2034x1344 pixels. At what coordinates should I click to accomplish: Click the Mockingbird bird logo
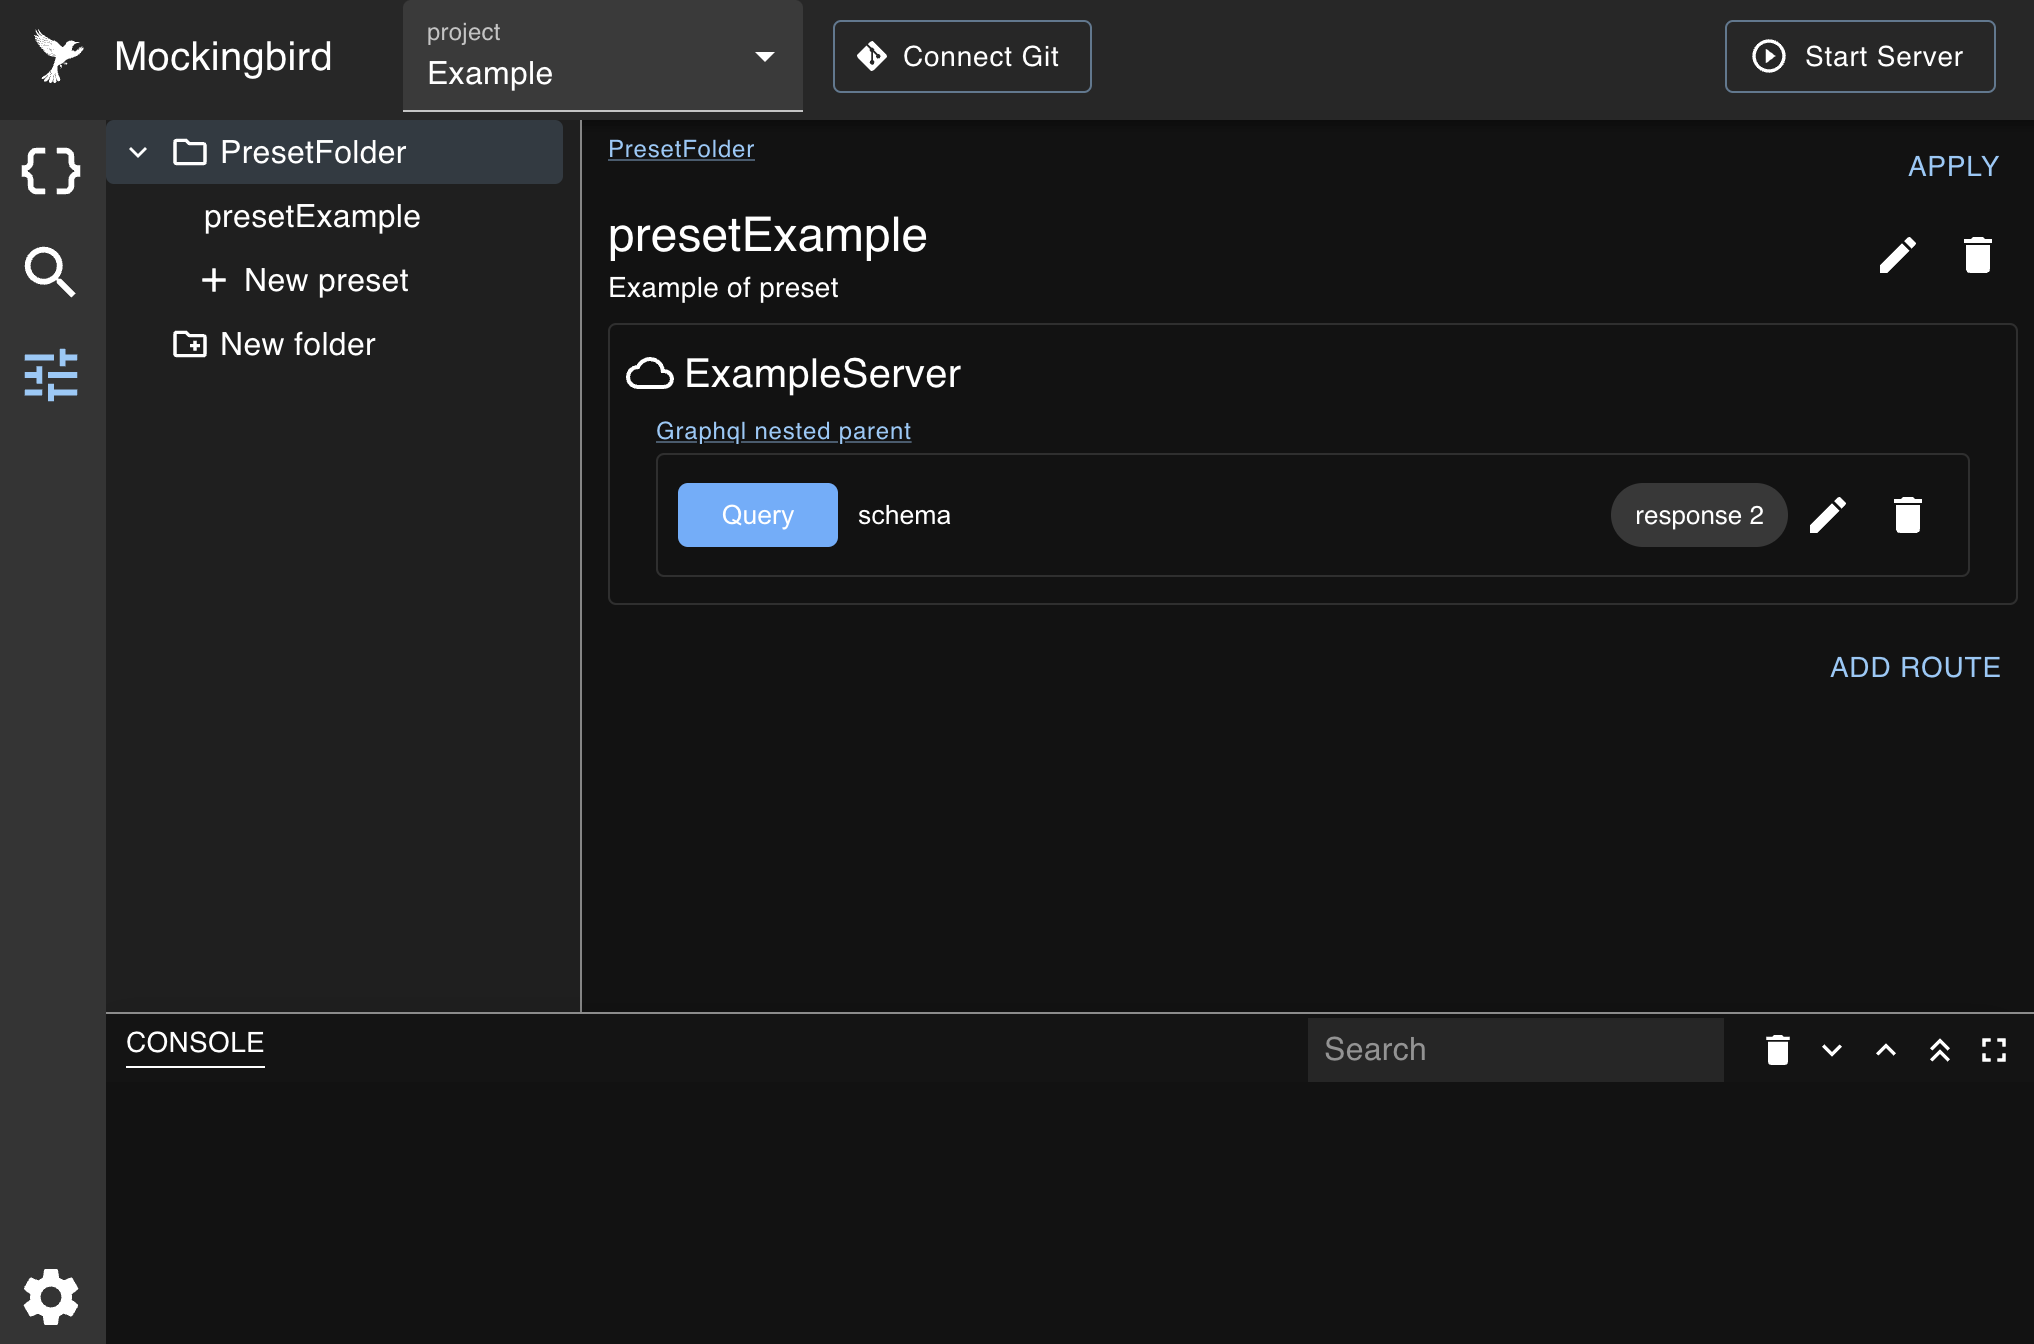pos(57,55)
